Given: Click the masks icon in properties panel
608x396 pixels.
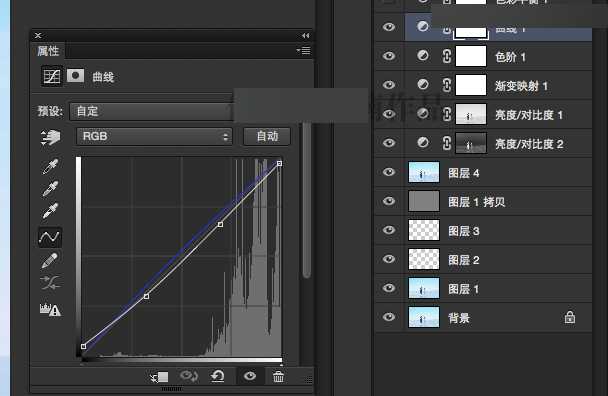Looking at the screenshot, I should point(75,76).
